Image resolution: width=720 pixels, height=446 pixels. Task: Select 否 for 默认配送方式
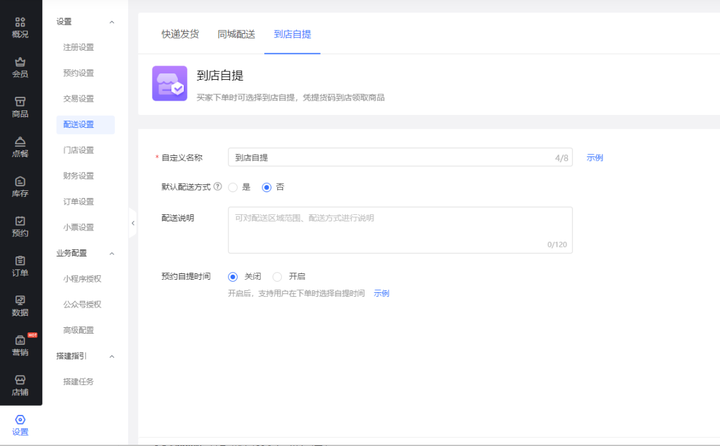pyautogui.click(x=266, y=187)
